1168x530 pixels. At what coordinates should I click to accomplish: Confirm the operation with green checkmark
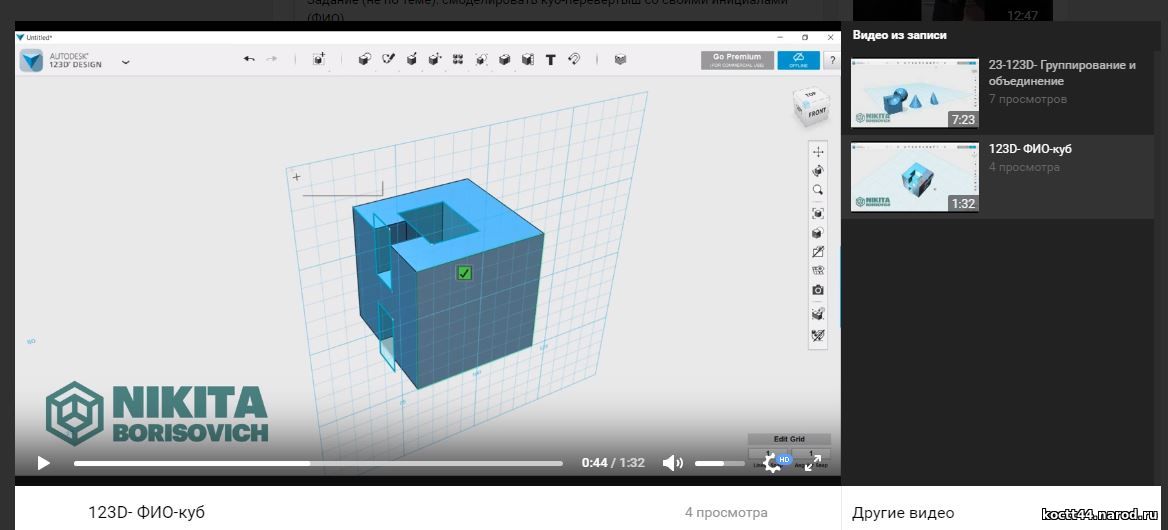tap(464, 273)
